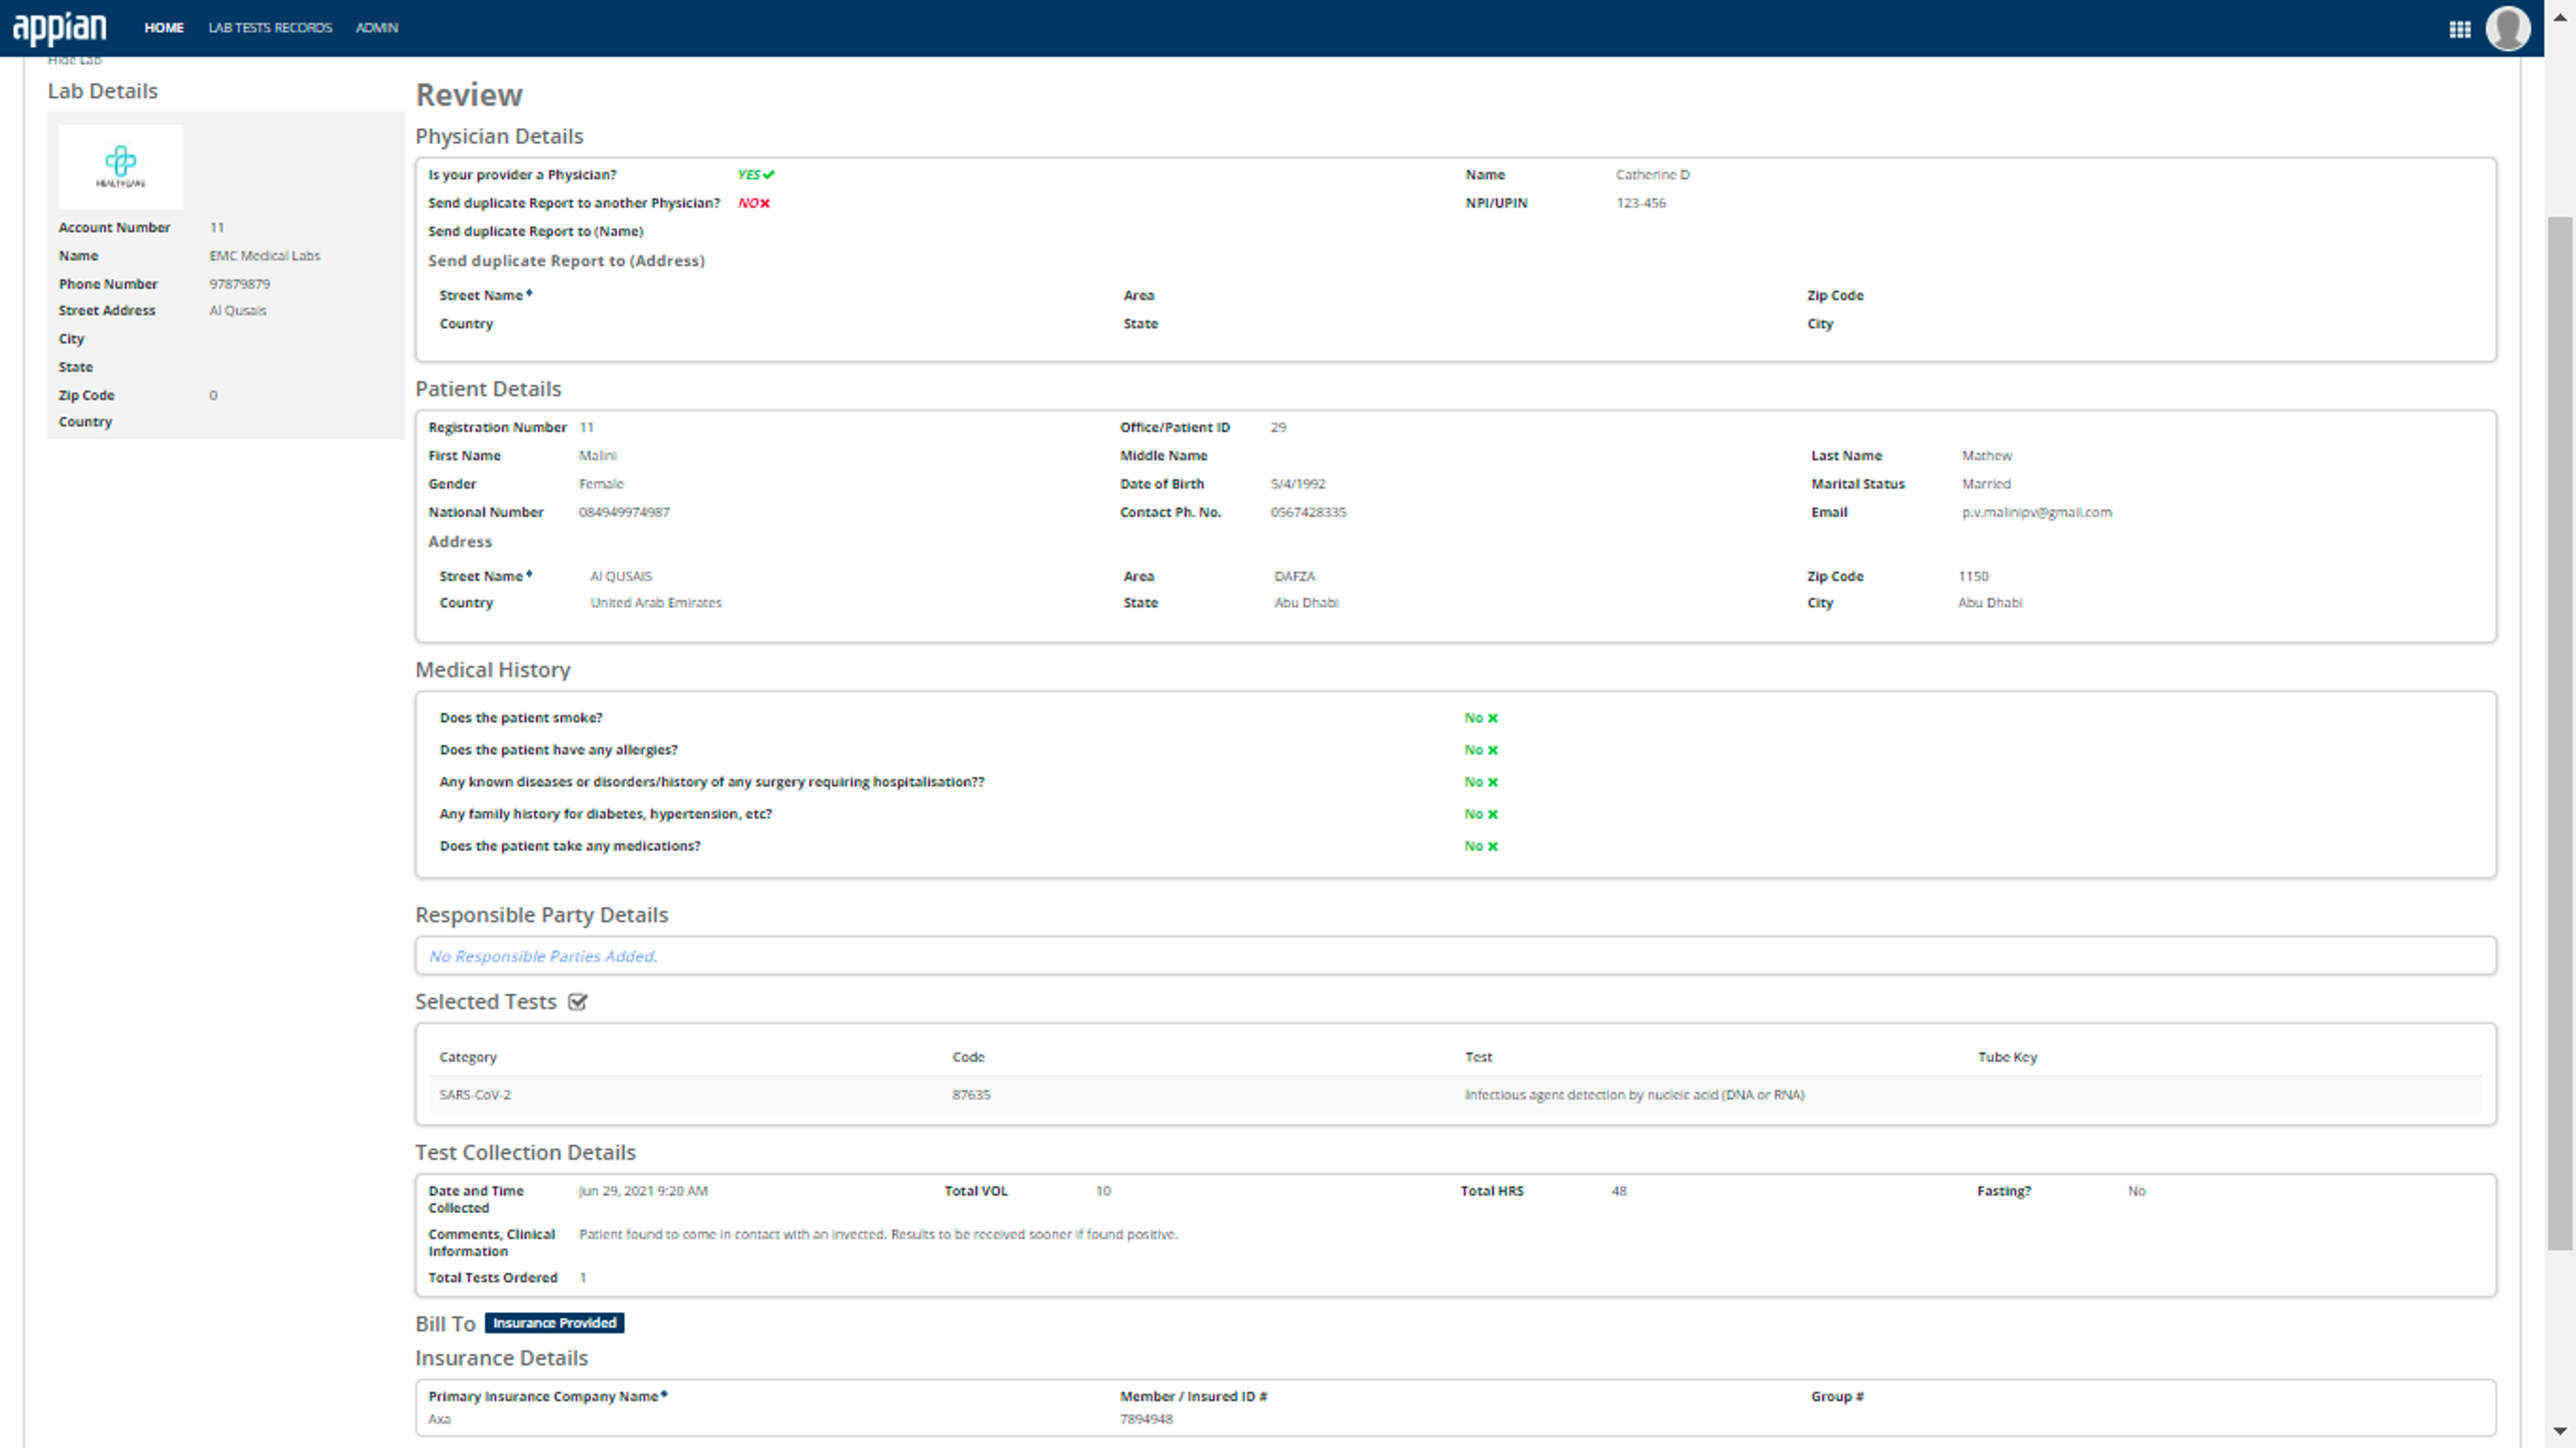
Task: Click the EMC lab healthcare logo thumbnail
Action: coord(121,167)
